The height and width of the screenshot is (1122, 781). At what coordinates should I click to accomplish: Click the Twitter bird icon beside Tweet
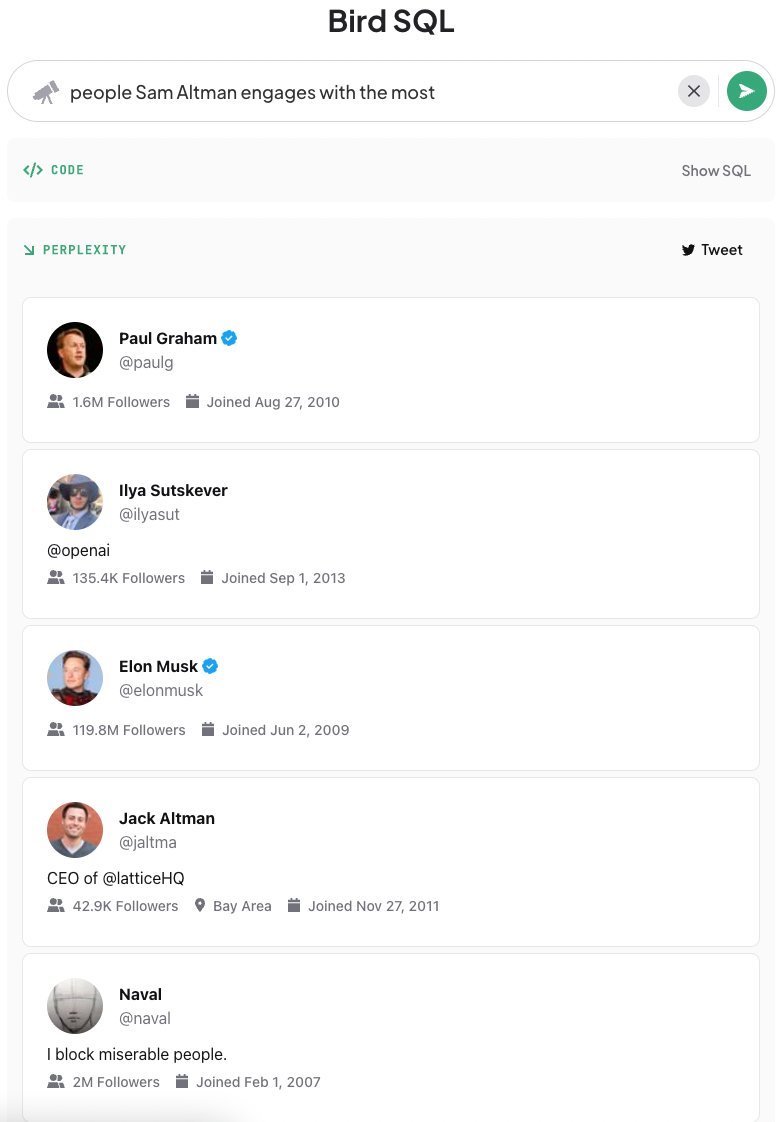[x=688, y=250]
